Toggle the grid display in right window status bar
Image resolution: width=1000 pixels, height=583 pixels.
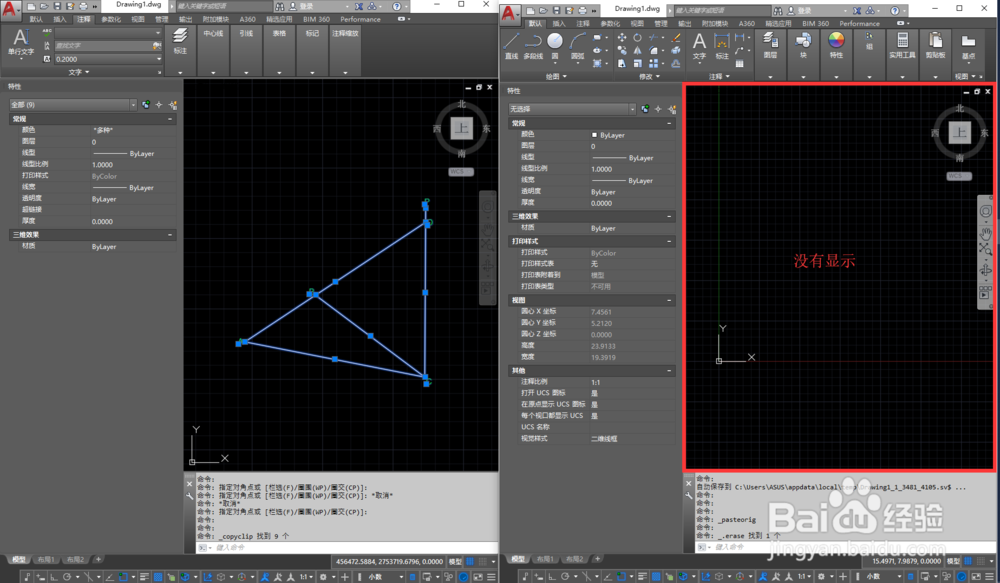pos(969,561)
